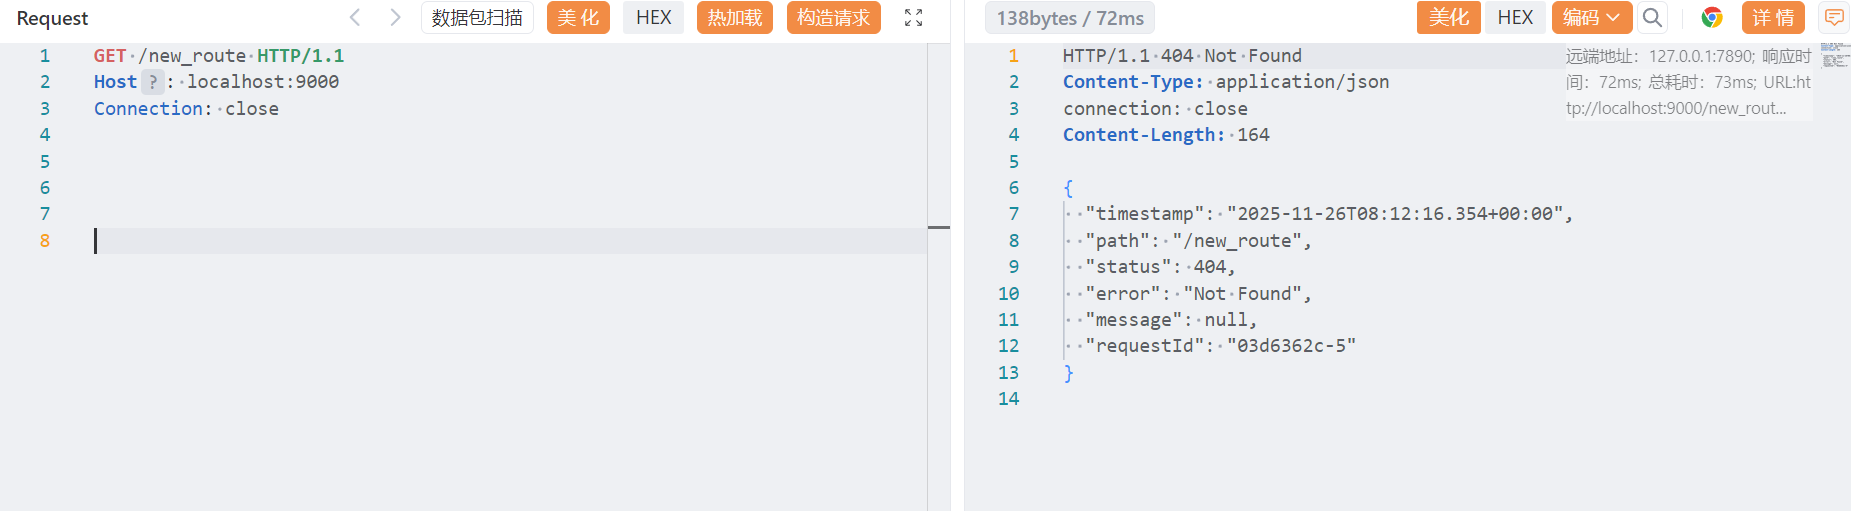The height and width of the screenshot is (511, 1851).
Task: Click the 数据包扫描 packet scan button
Action: click(477, 17)
